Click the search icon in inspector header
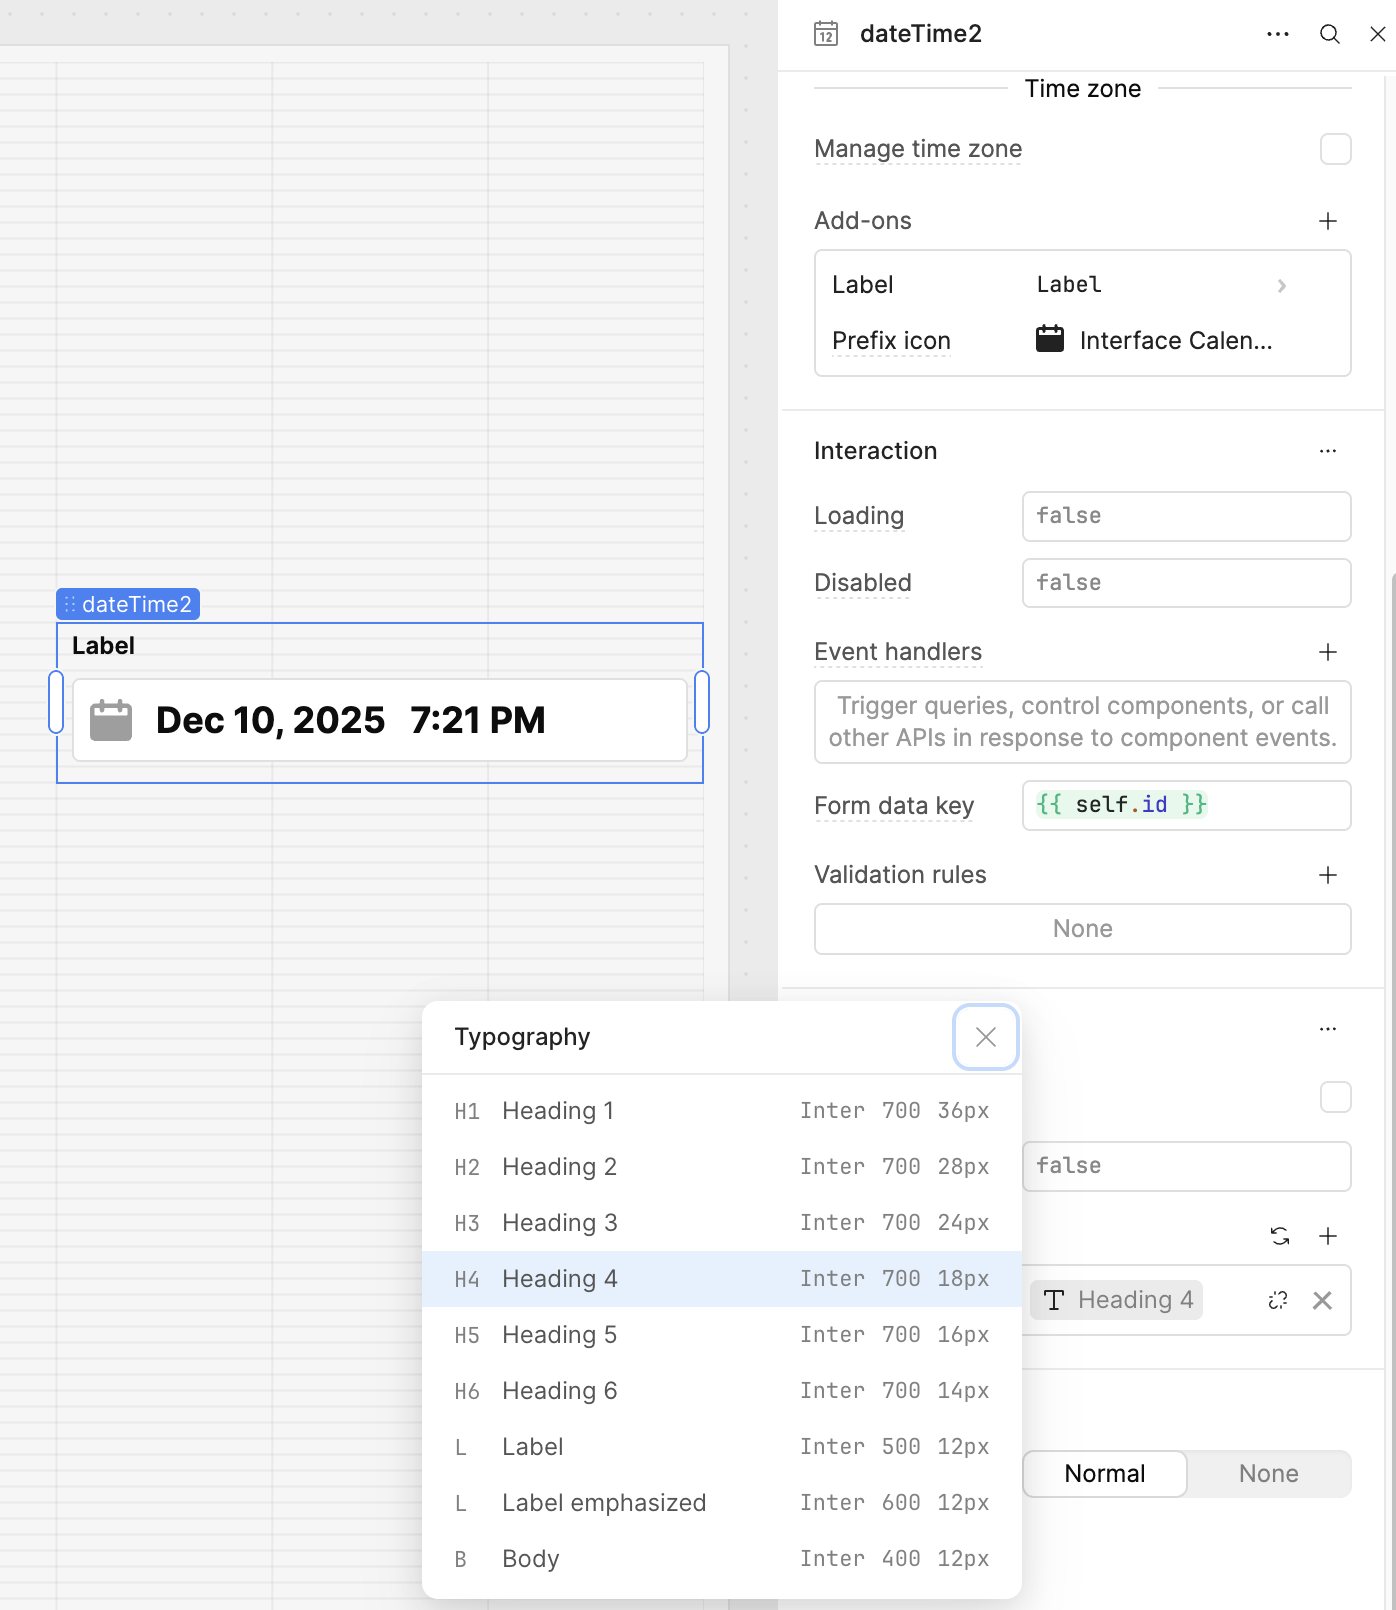This screenshot has width=1396, height=1610. 1329,34
